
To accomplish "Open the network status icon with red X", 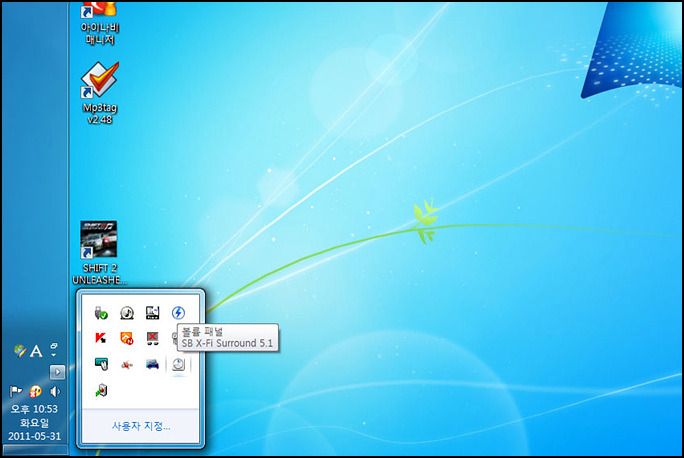I will pos(35,391).
